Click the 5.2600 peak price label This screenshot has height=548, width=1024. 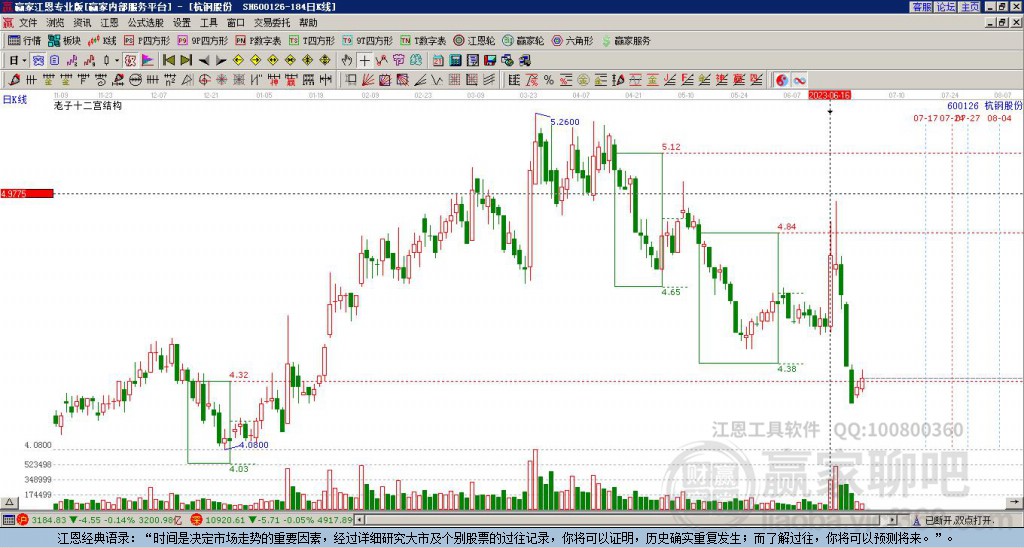pyautogui.click(x=565, y=122)
